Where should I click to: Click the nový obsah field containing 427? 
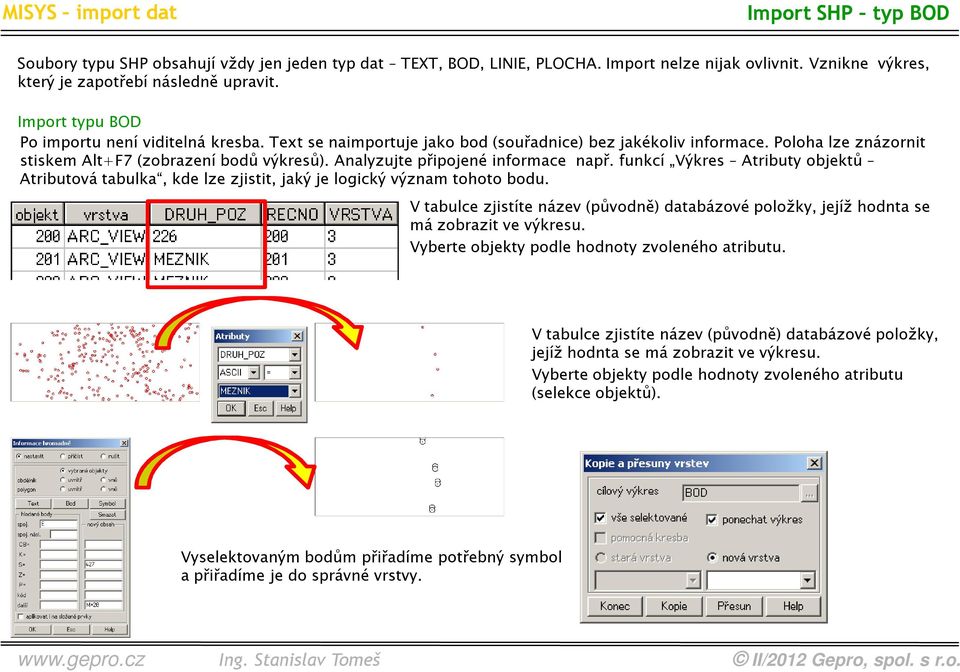pyautogui.click(x=103, y=564)
